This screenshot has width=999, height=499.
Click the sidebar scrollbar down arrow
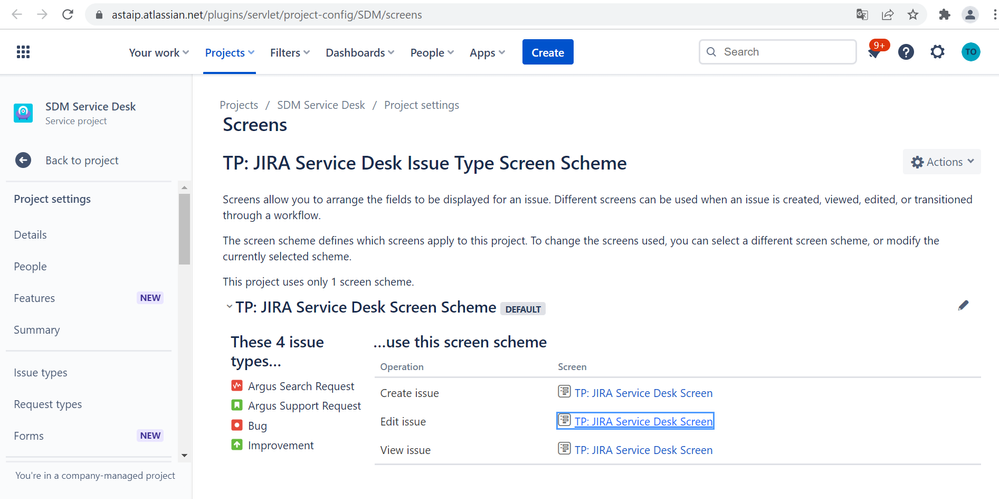184,455
